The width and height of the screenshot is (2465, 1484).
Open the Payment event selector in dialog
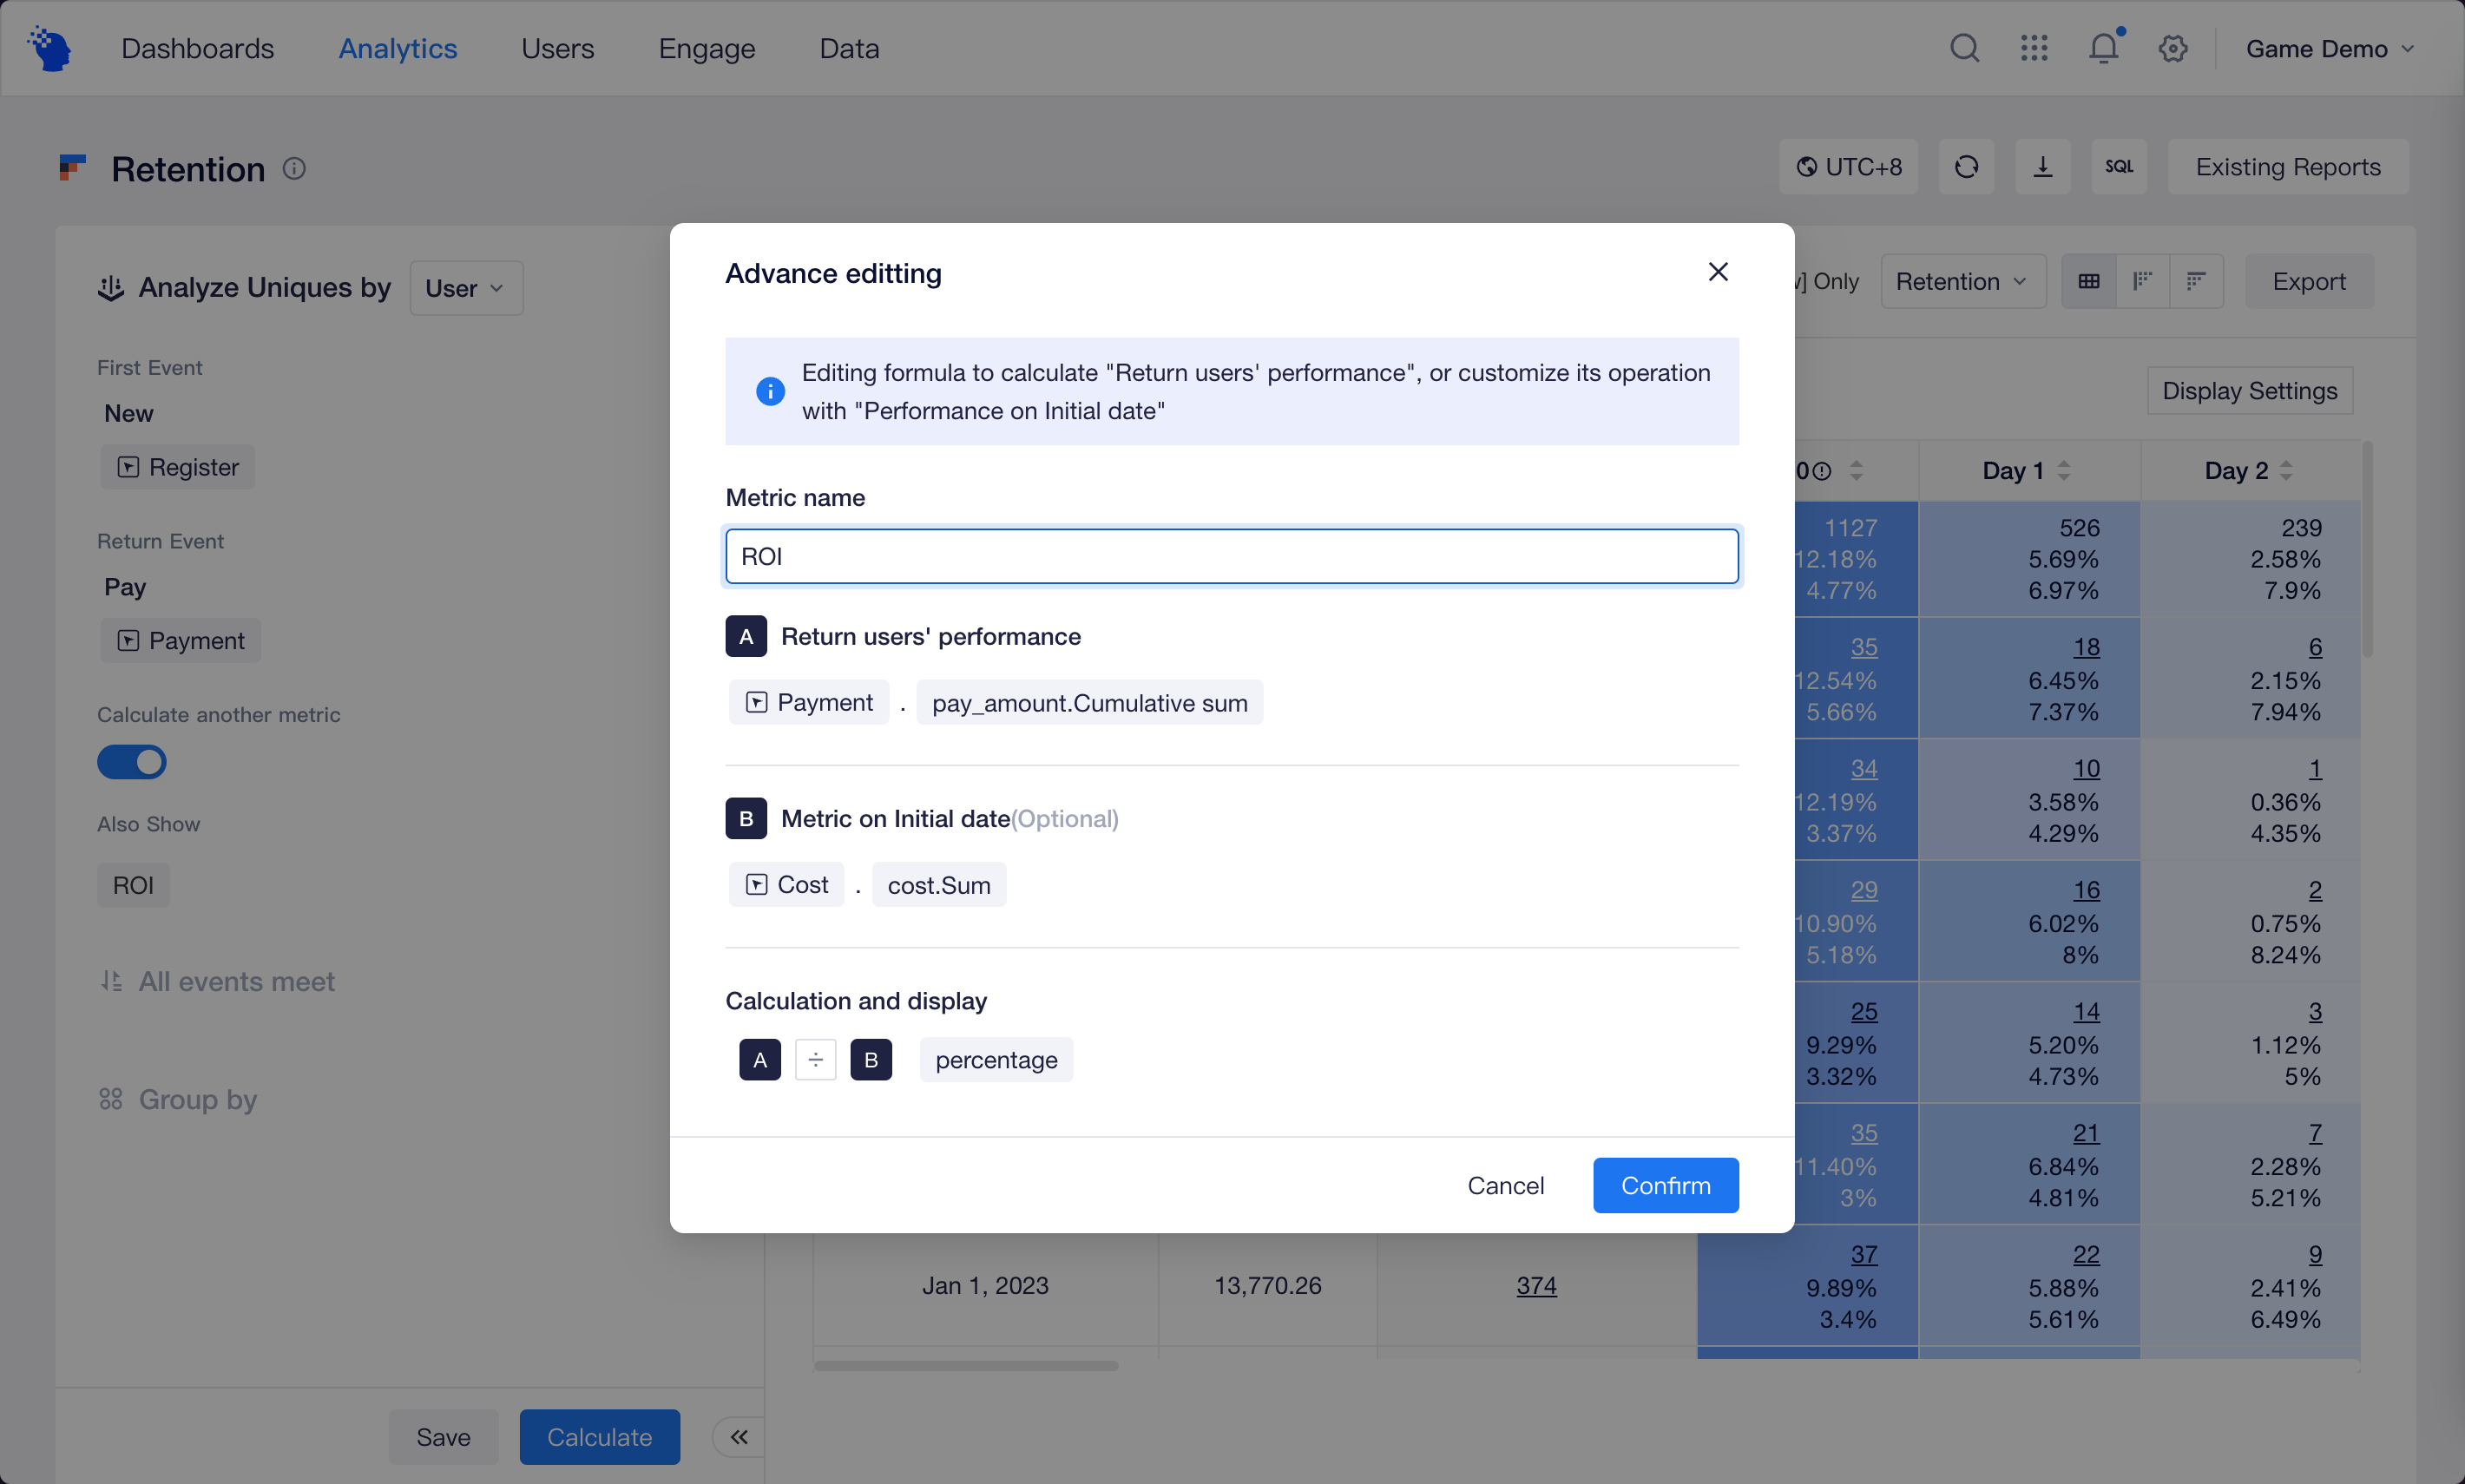[x=809, y=703]
